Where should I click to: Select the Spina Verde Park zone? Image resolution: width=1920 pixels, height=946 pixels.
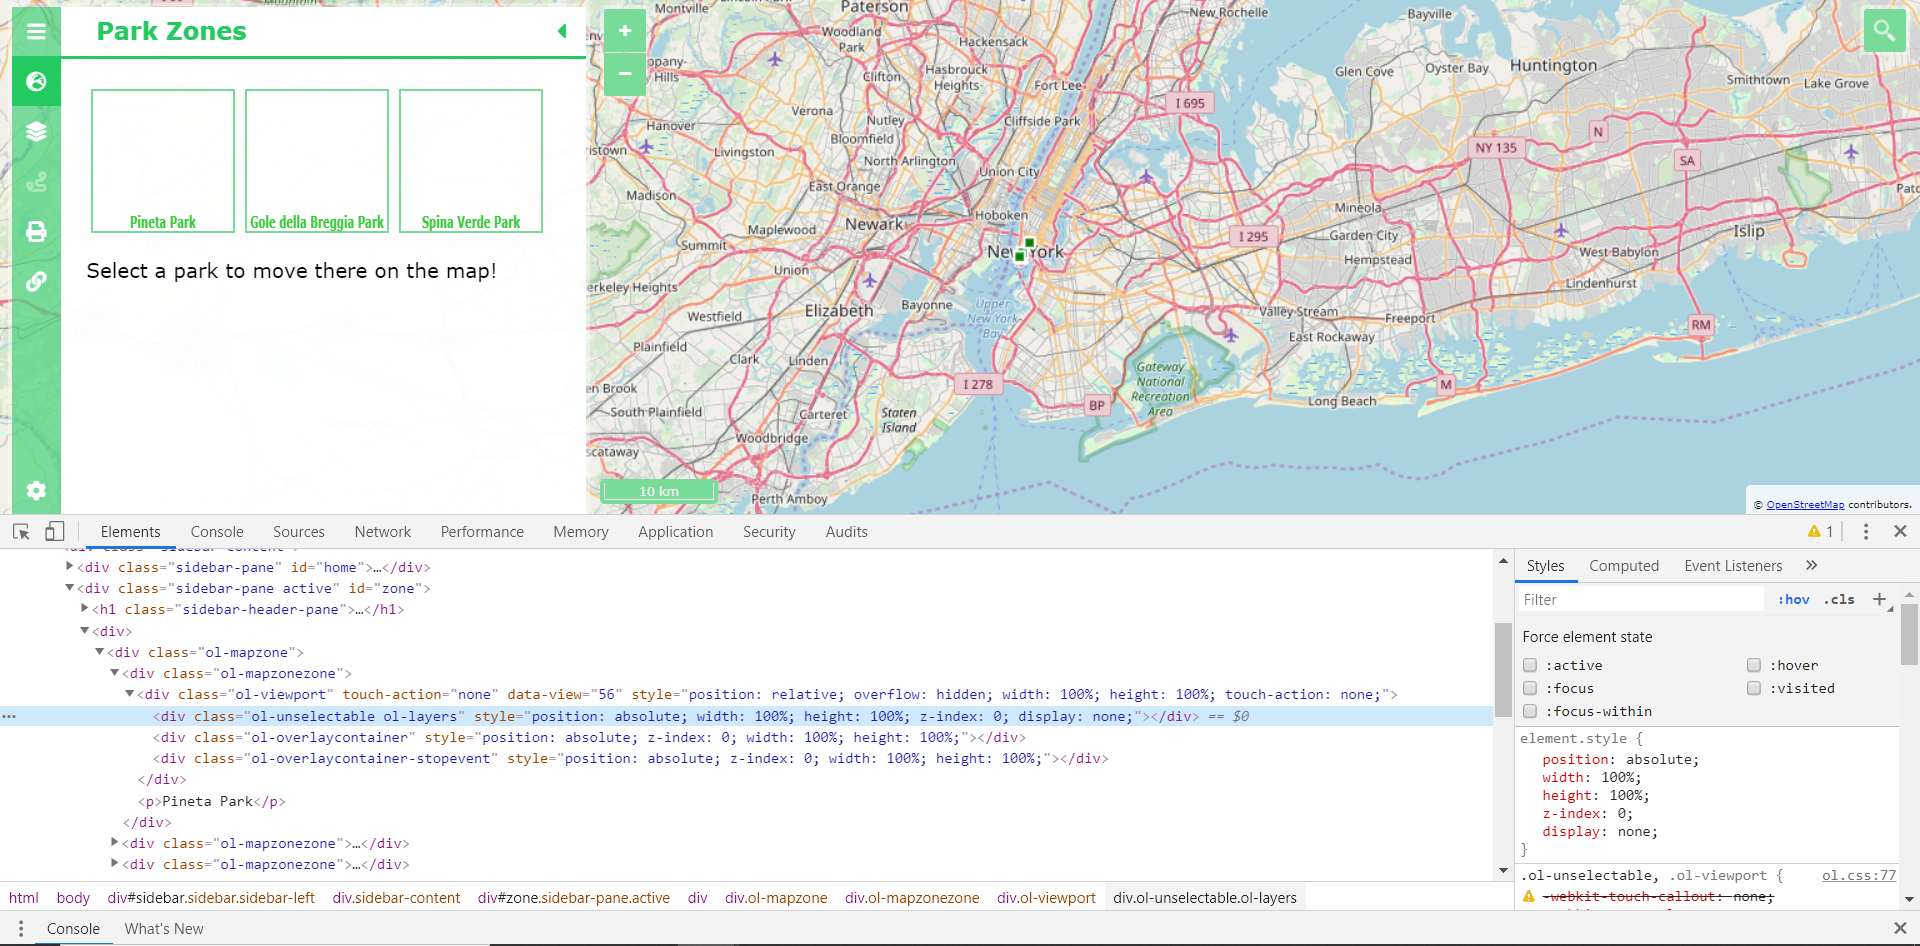pyautogui.click(x=470, y=160)
